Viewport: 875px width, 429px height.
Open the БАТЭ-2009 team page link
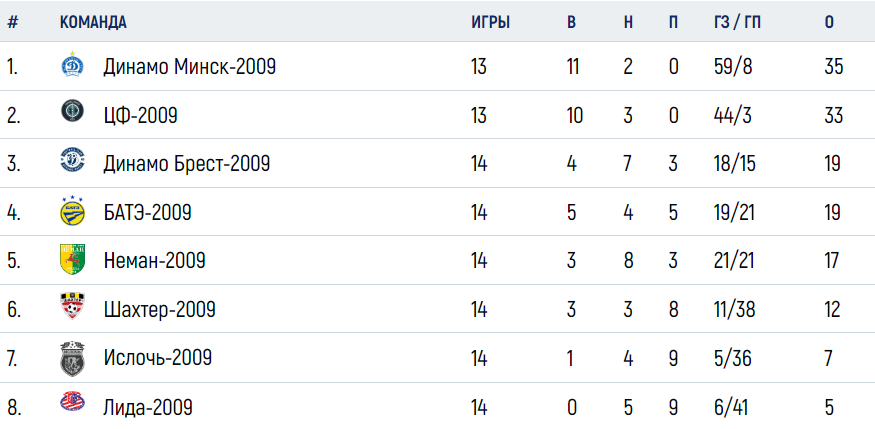click(147, 213)
